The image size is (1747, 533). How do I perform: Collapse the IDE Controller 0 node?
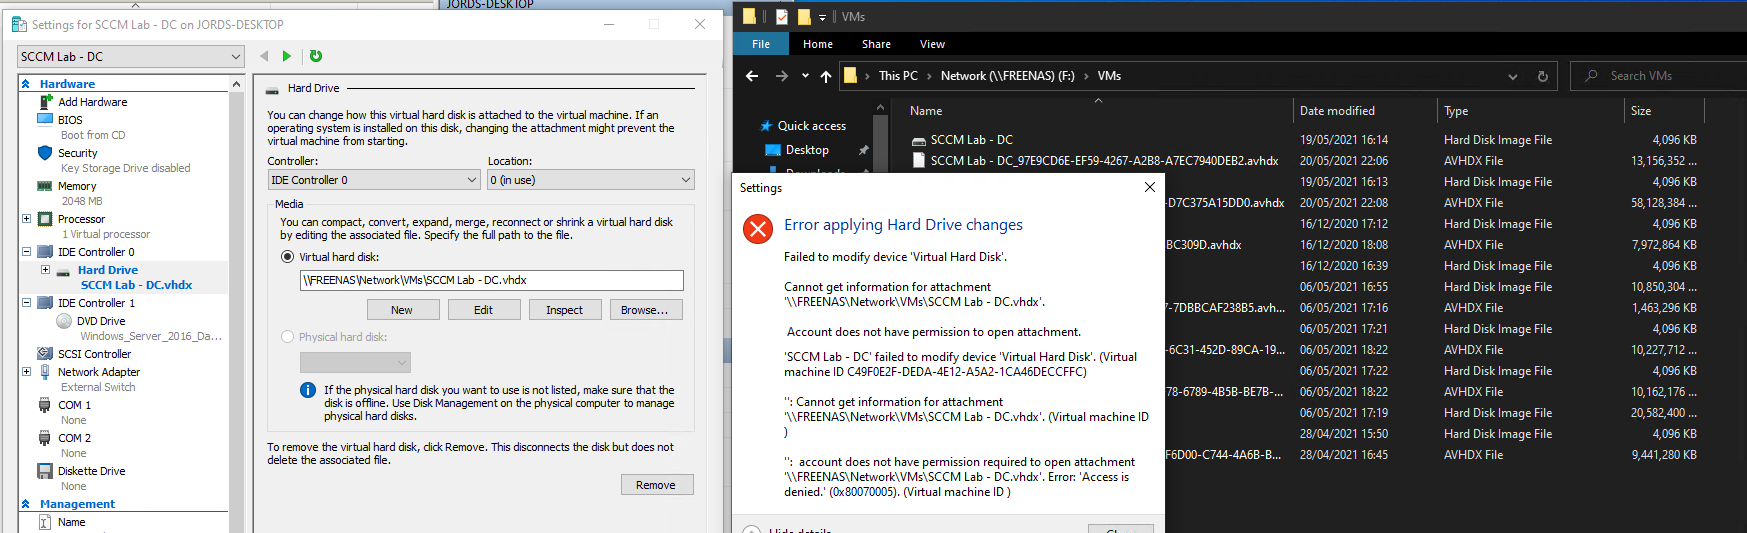(x=27, y=252)
